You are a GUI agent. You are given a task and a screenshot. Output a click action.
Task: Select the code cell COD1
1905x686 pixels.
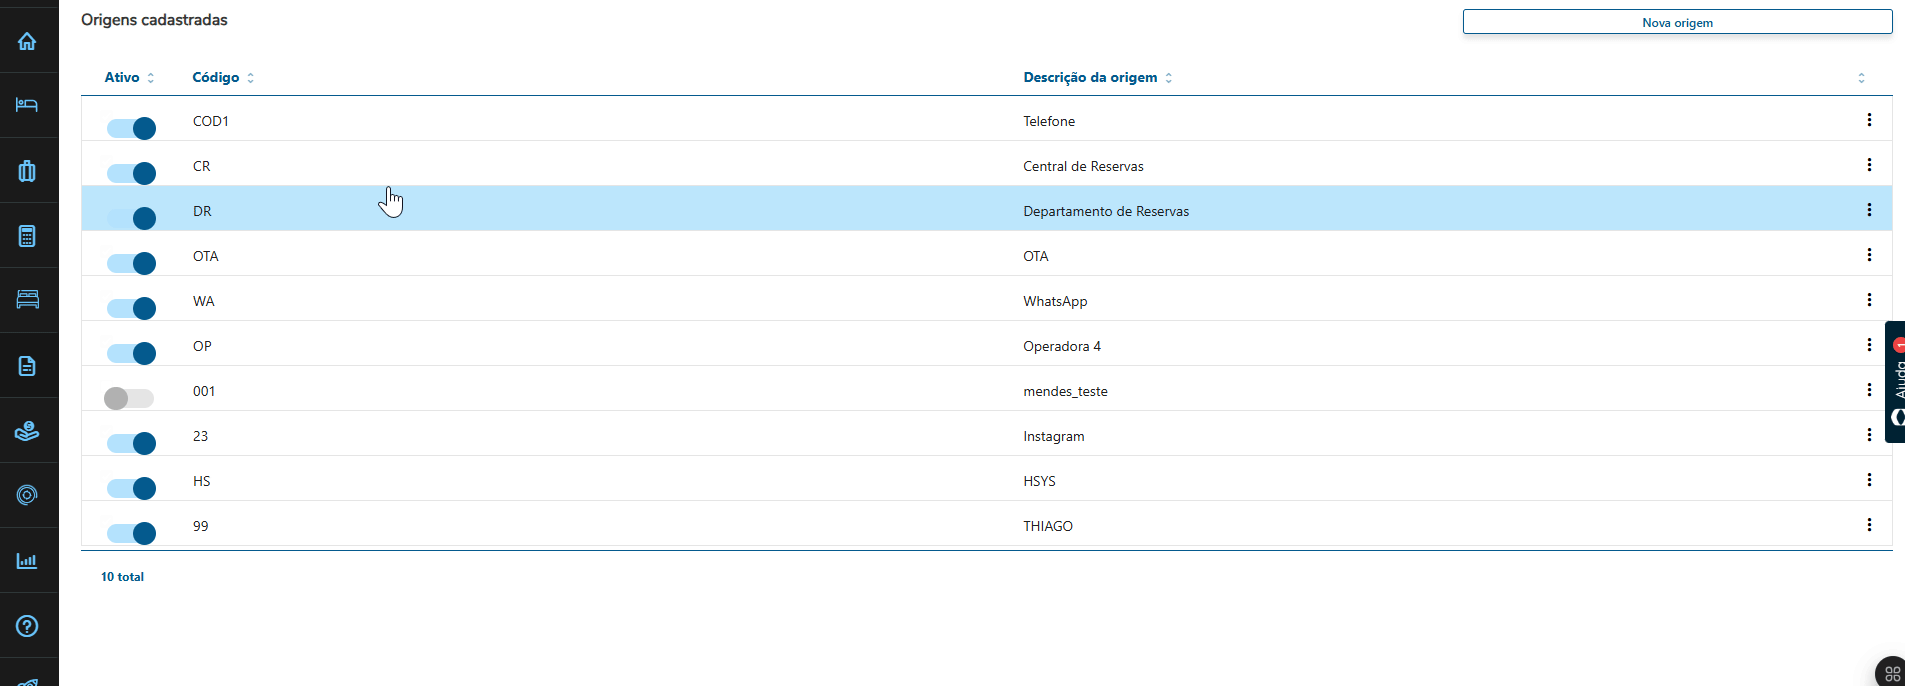(x=211, y=121)
